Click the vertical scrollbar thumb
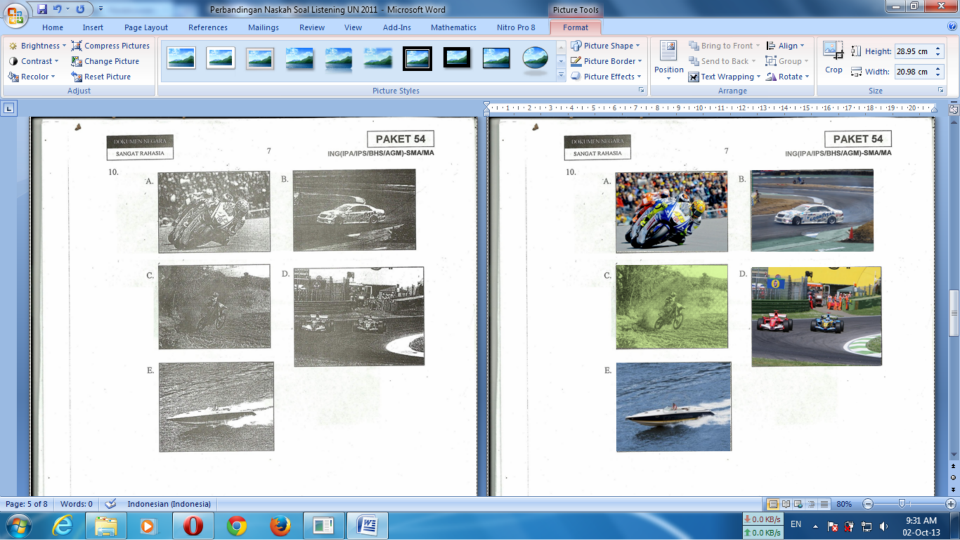This screenshot has width=960, height=540. (x=953, y=312)
